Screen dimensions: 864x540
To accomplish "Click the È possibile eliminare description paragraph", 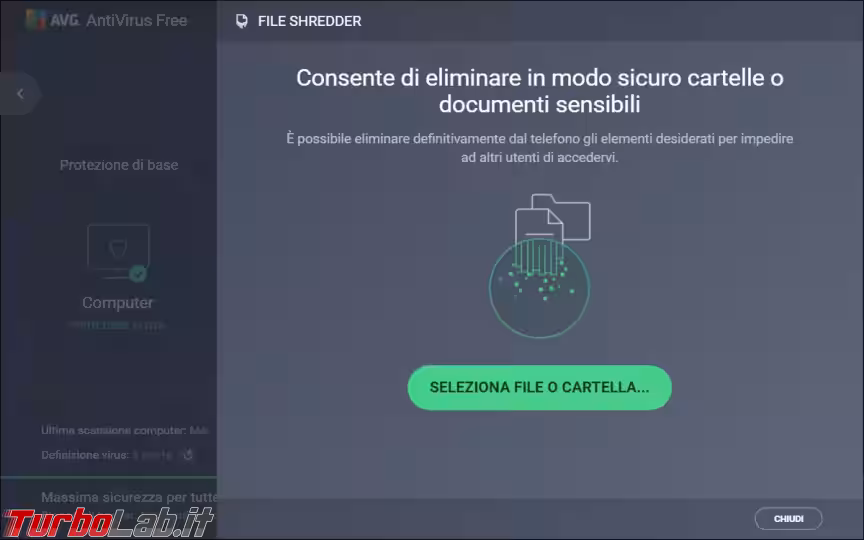I will pos(539,148).
